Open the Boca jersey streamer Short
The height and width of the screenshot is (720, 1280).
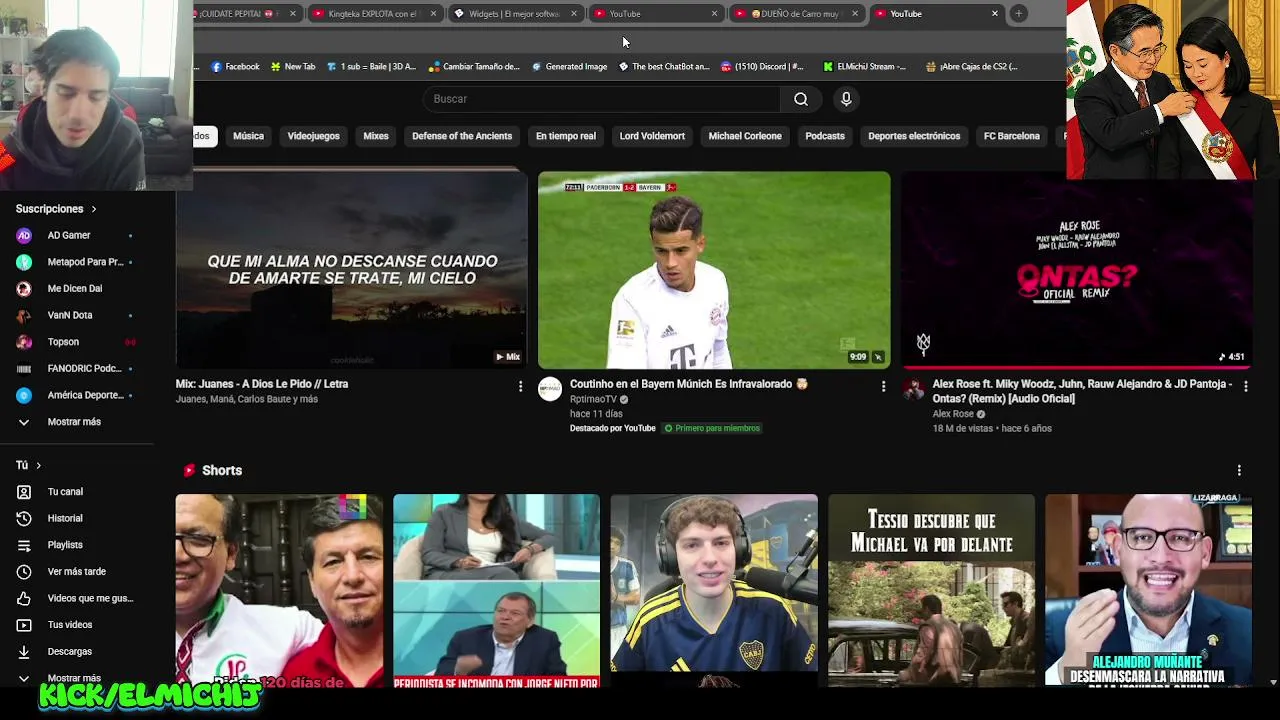pos(714,590)
